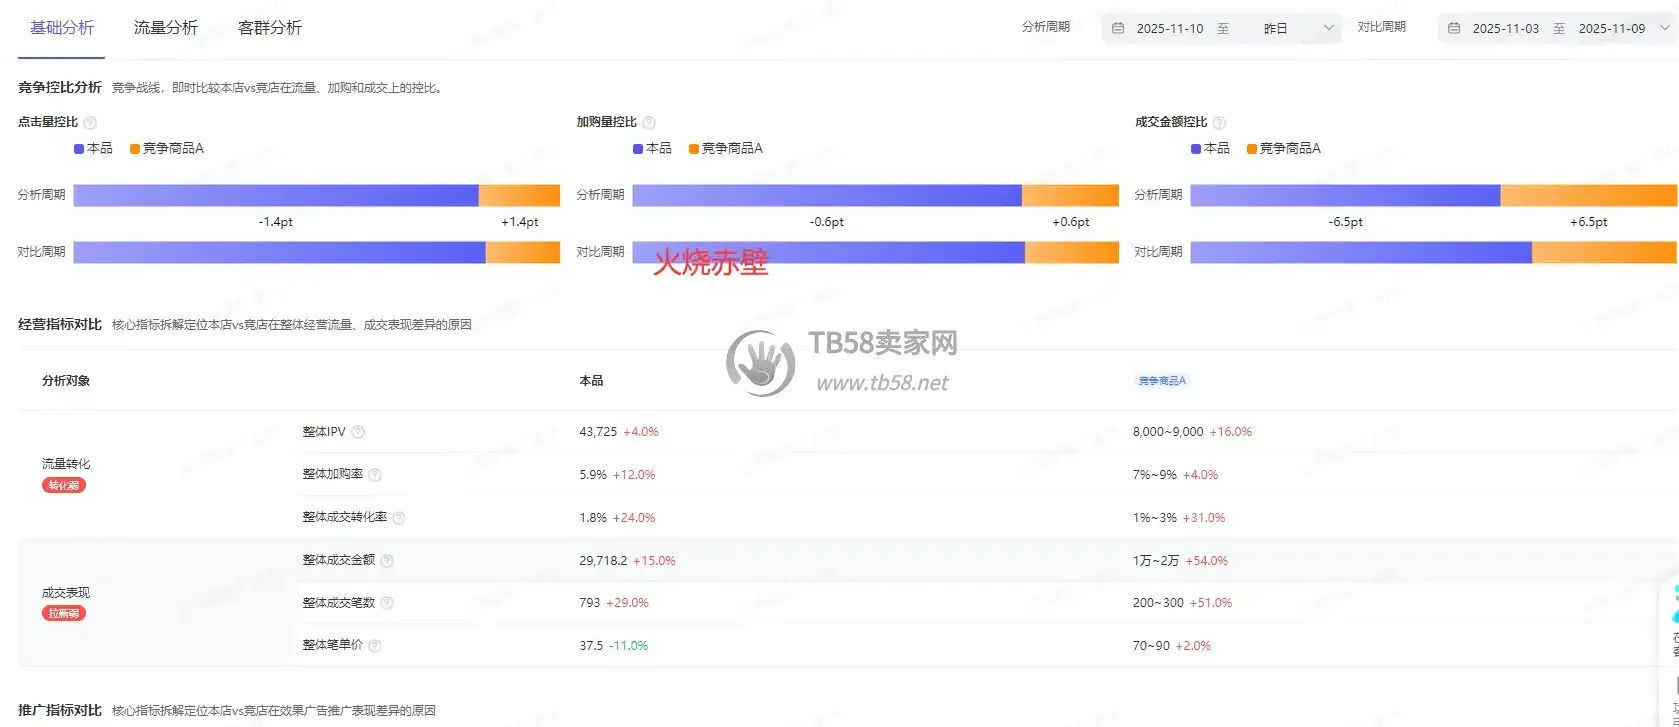Click help icon beside 整体笔单价
This screenshot has width=1679, height=727.
pyautogui.click(x=375, y=646)
